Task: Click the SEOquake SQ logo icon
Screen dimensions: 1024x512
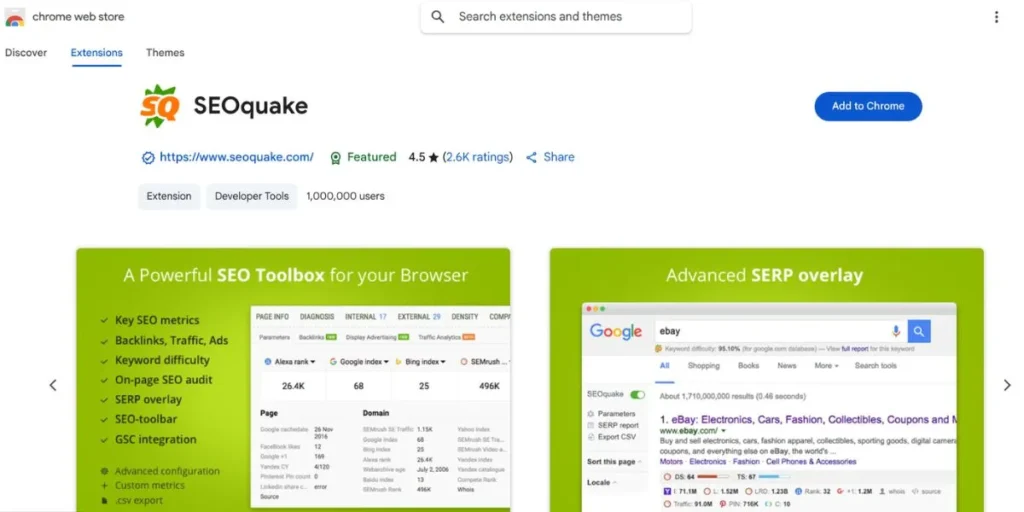Action: (160, 106)
